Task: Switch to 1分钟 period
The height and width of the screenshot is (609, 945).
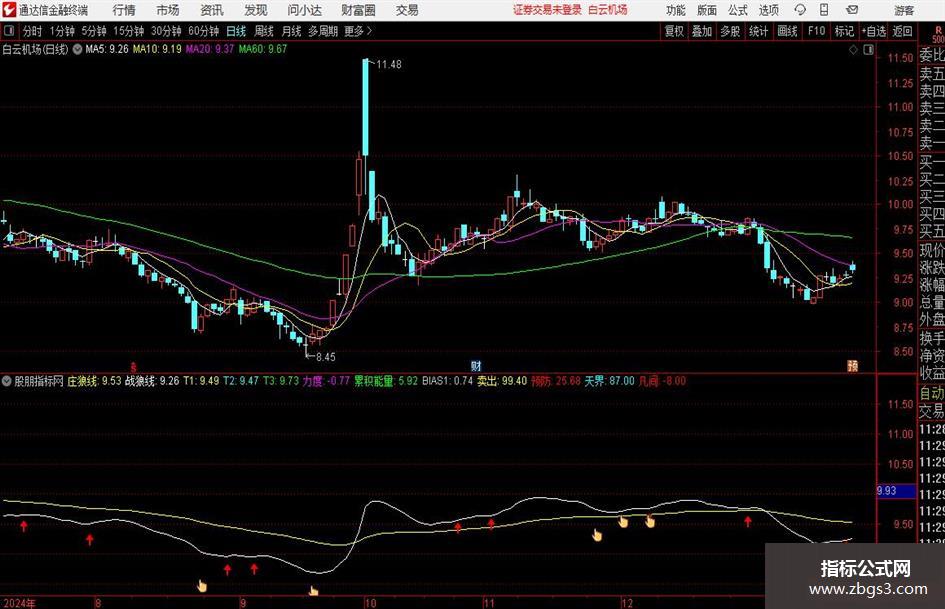Action: (61, 31)
